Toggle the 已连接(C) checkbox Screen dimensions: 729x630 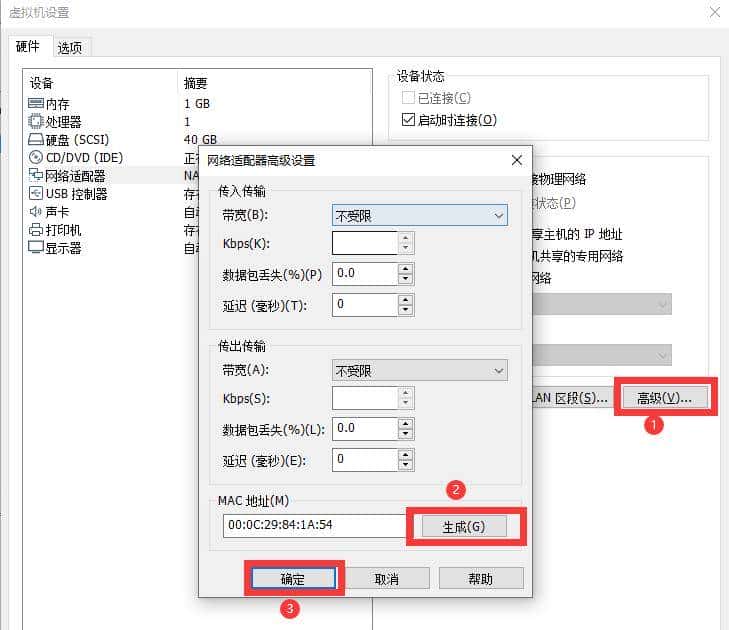point(408,98)
